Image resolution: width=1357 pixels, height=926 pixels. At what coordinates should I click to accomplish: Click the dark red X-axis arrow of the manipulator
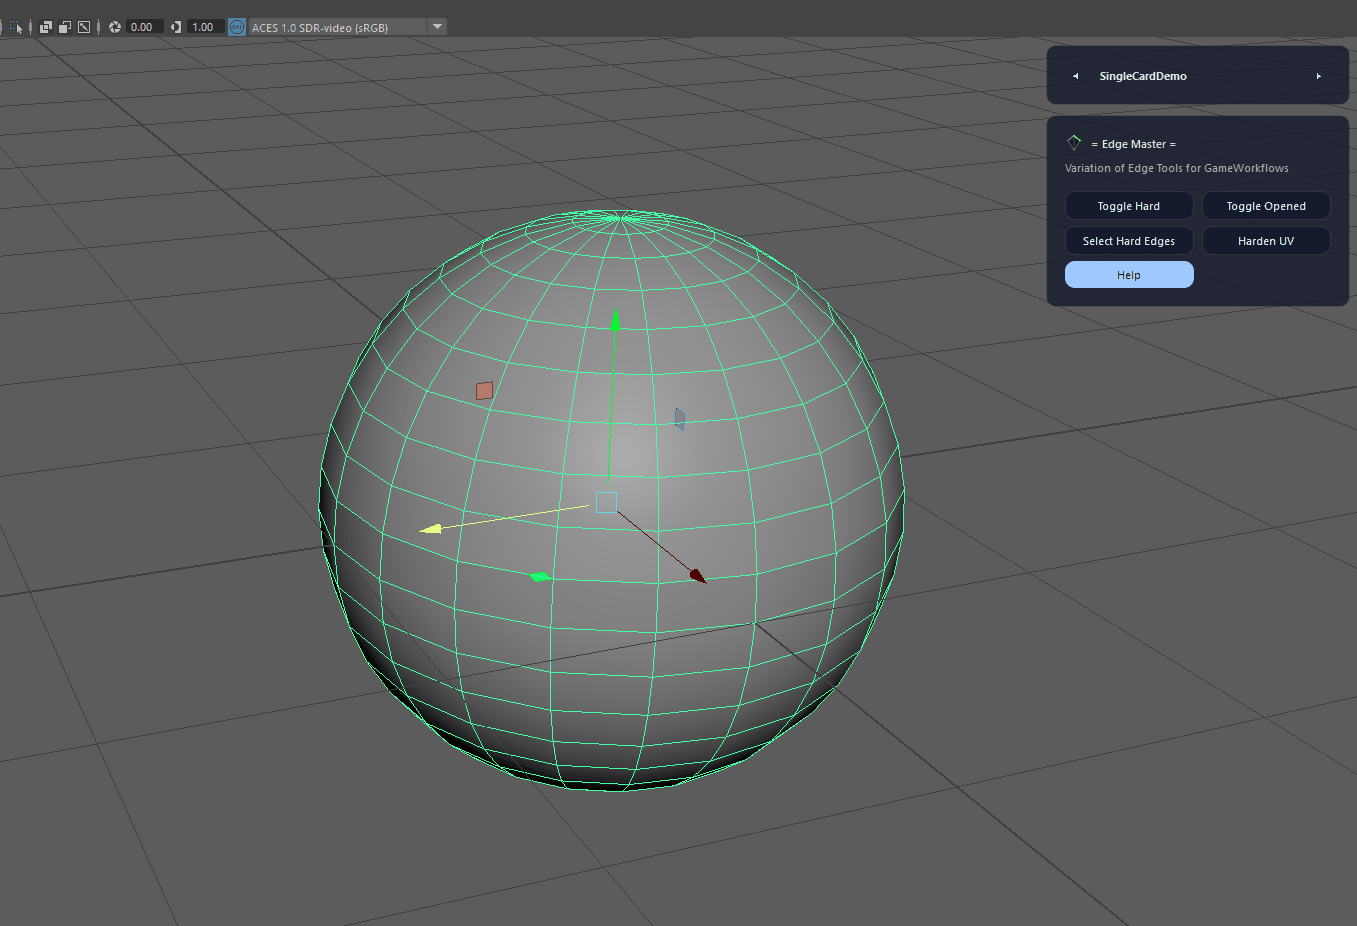[697, 575]
